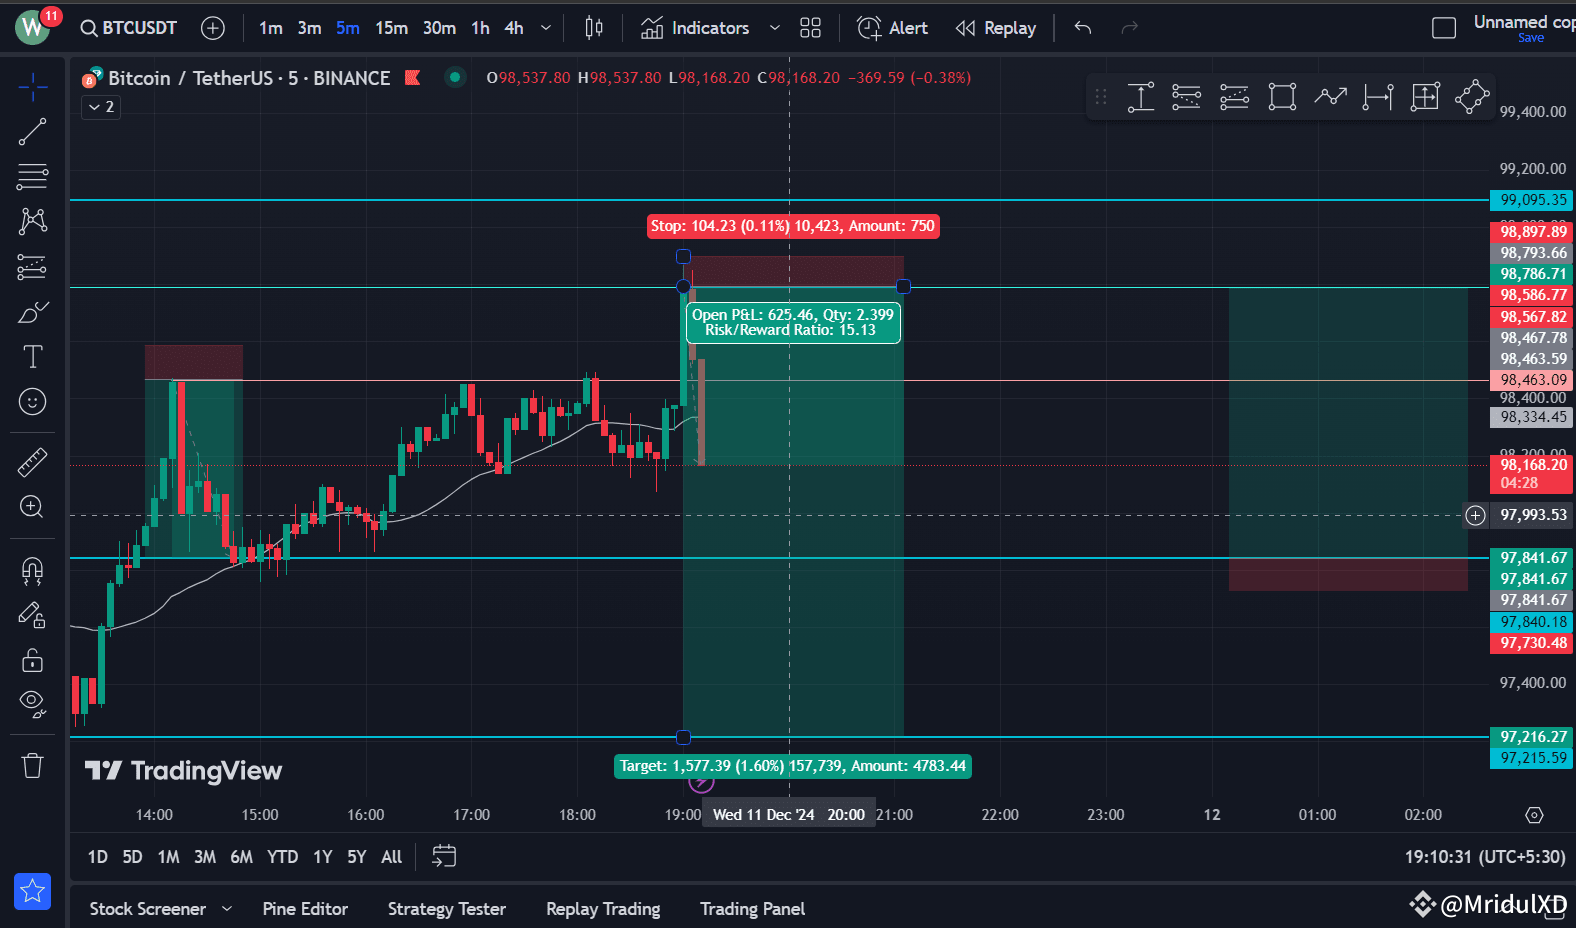Viewport: 1576px width, 928px height.
Task: Toggle the layout rectangle checkbox near Unnamed
Action: click(x=1444, y=28)
